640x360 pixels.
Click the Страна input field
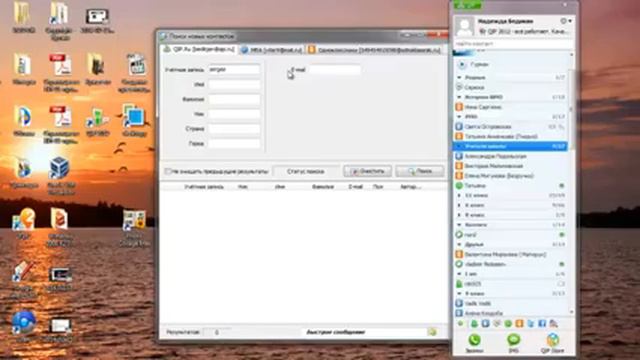234,129
